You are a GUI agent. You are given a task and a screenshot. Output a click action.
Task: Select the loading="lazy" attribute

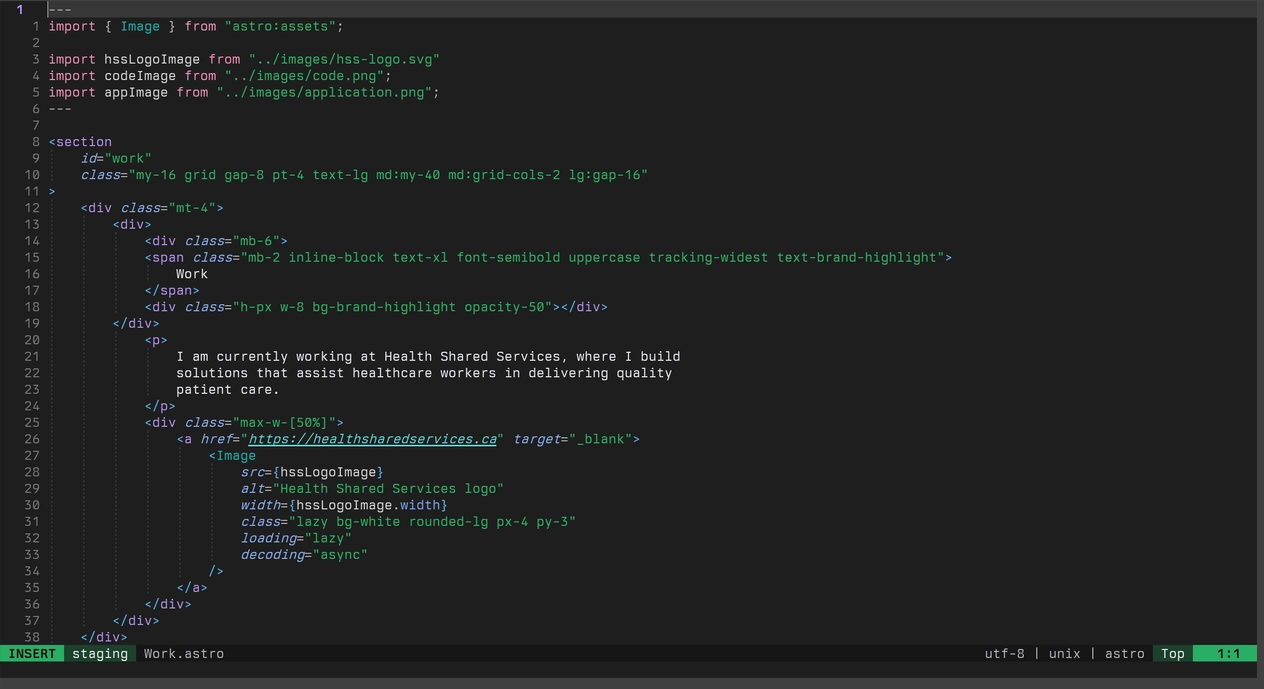point(295,537)
